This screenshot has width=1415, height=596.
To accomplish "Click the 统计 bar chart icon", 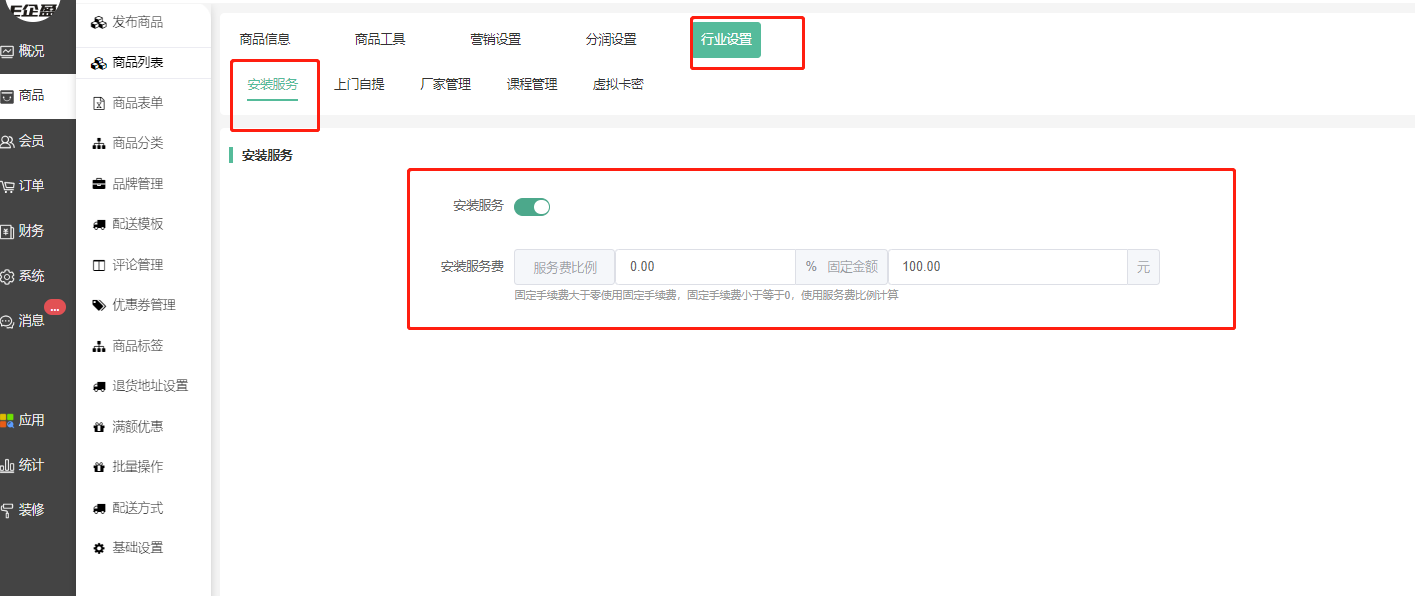I will (7, 465).
